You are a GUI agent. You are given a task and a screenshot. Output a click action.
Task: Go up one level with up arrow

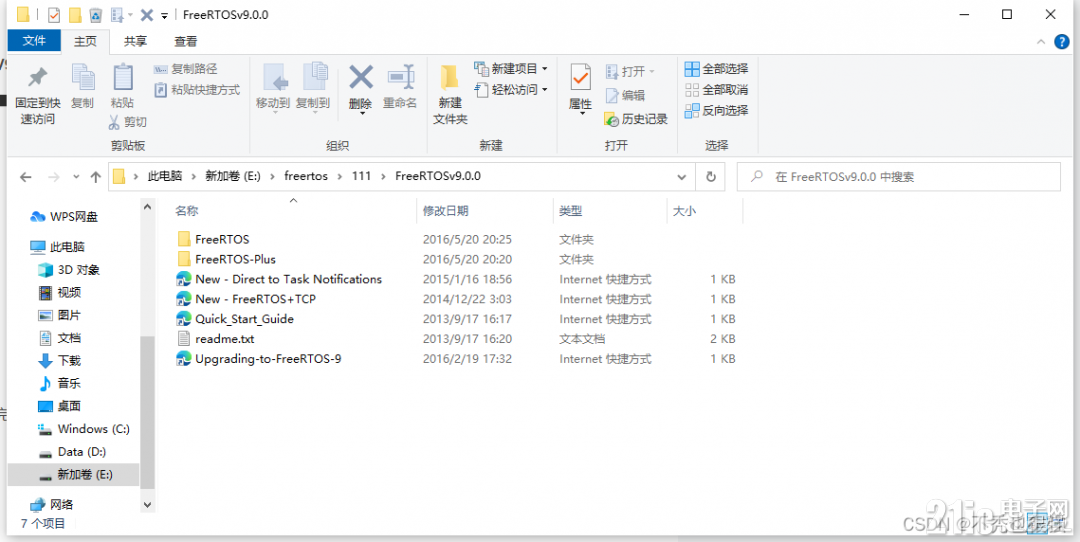96,177
